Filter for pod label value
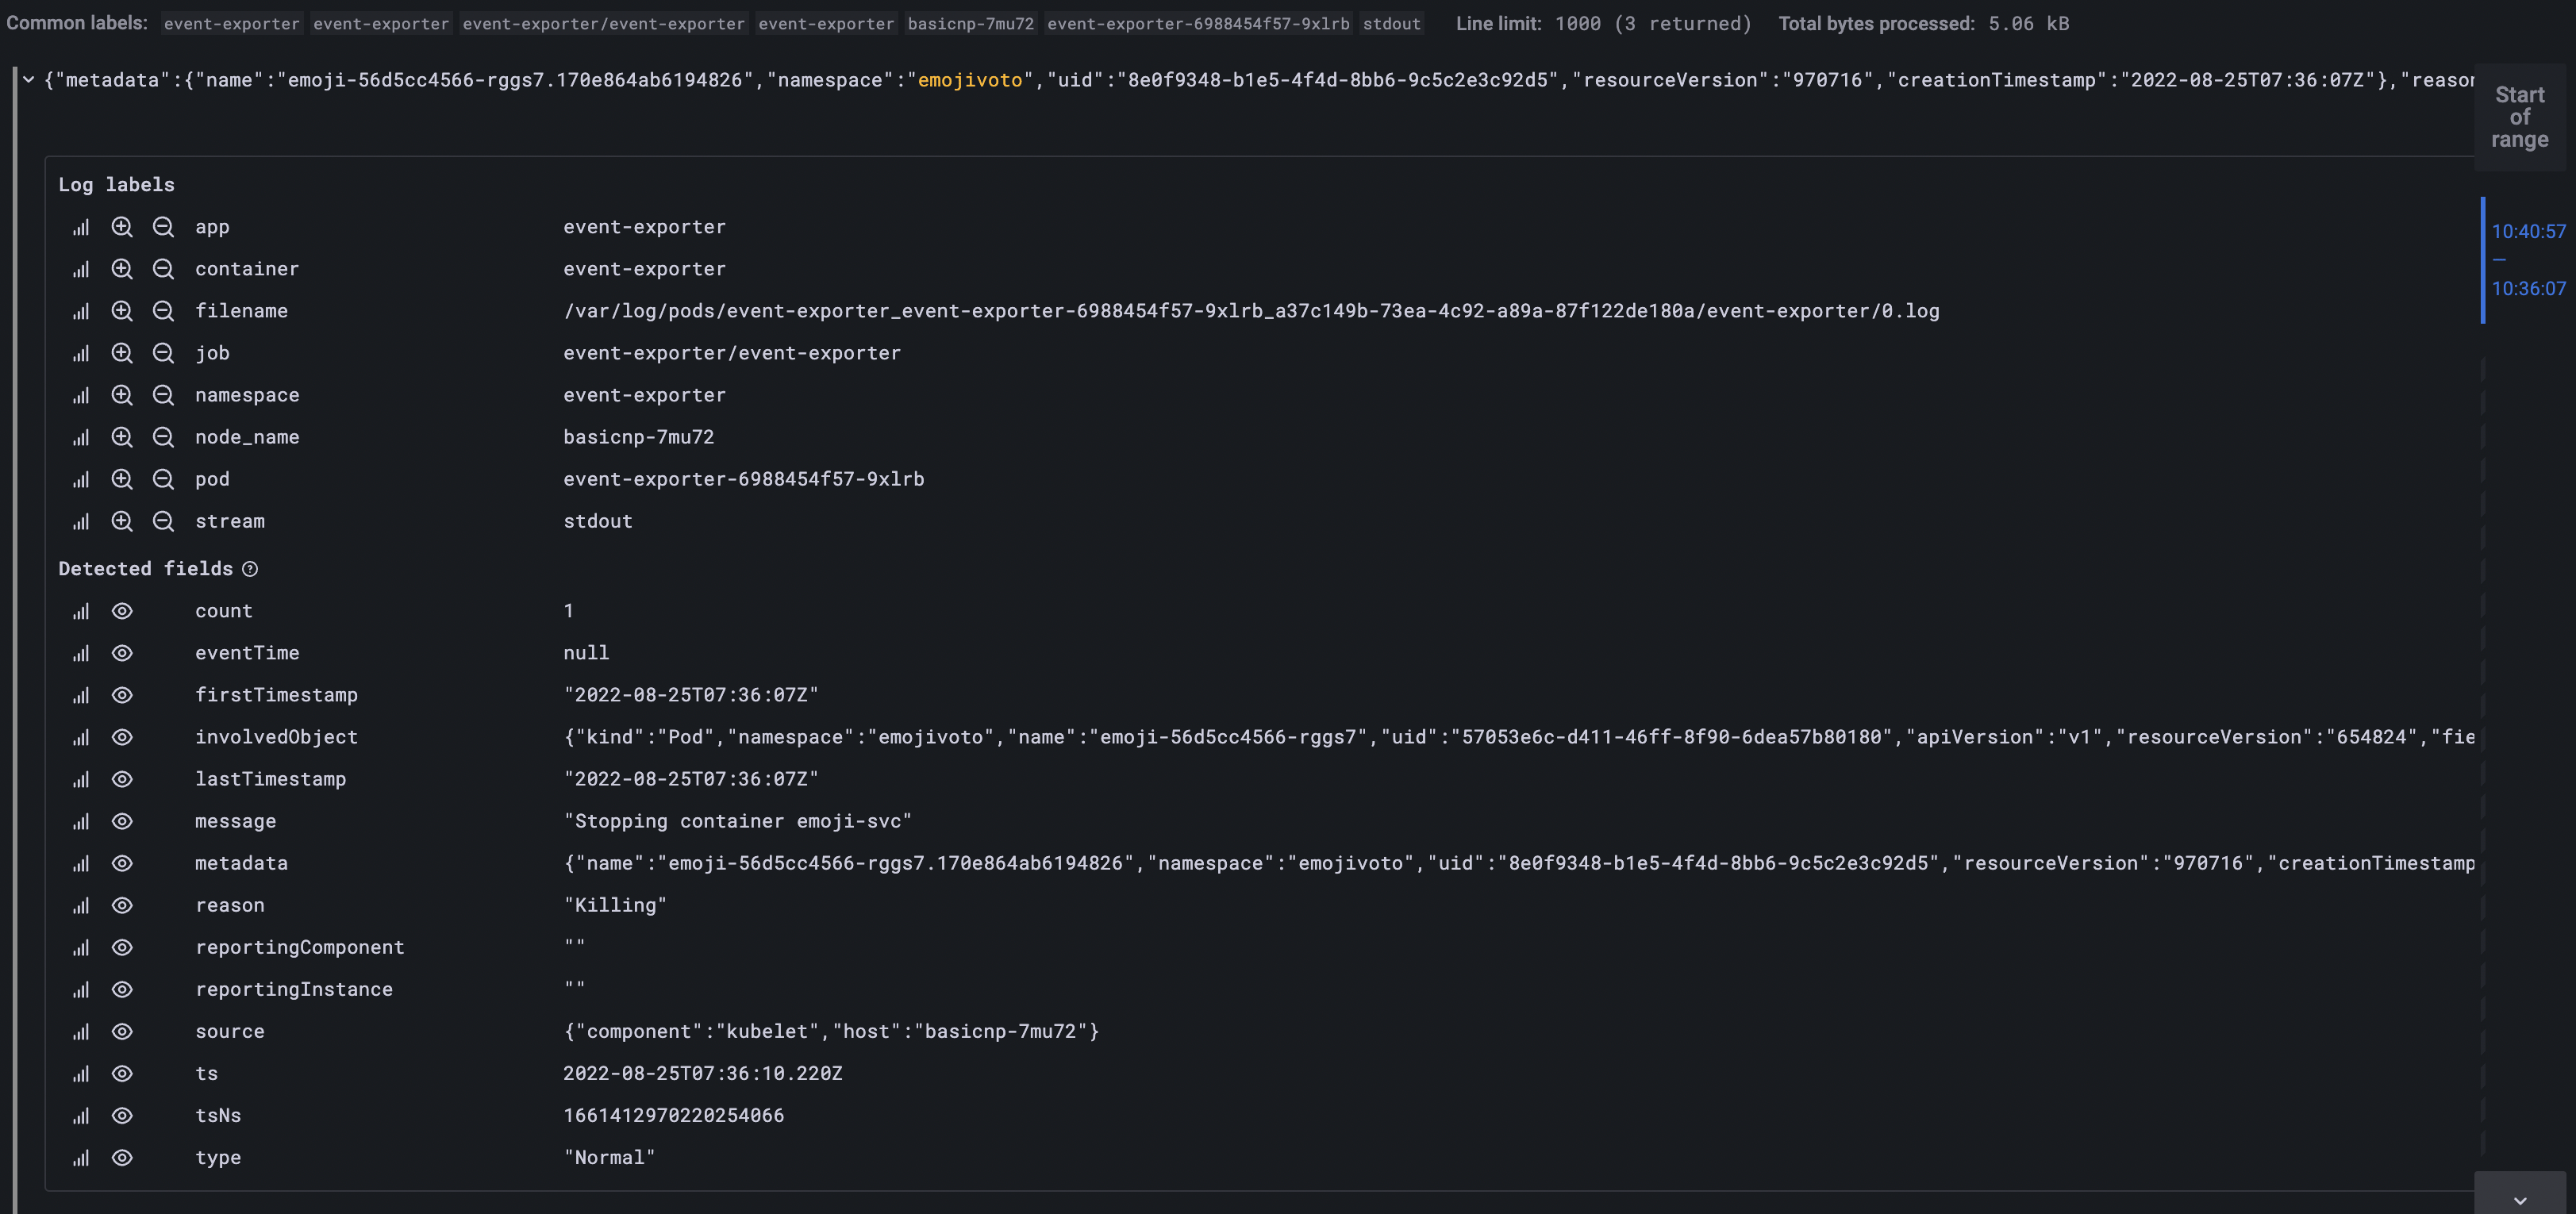The height and width of the screenshot is (1214, 2576). coord(122,479)
